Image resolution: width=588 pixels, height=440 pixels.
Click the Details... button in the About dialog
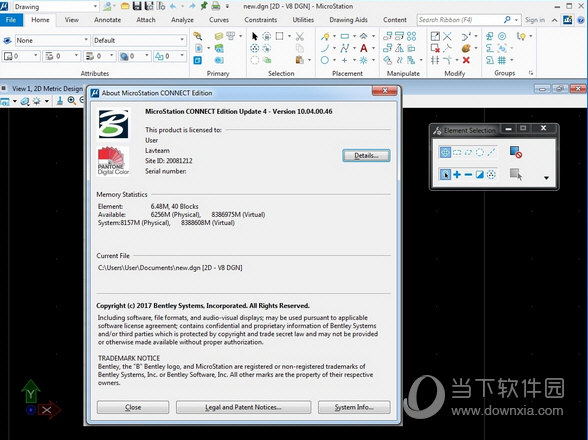(366, 155)
